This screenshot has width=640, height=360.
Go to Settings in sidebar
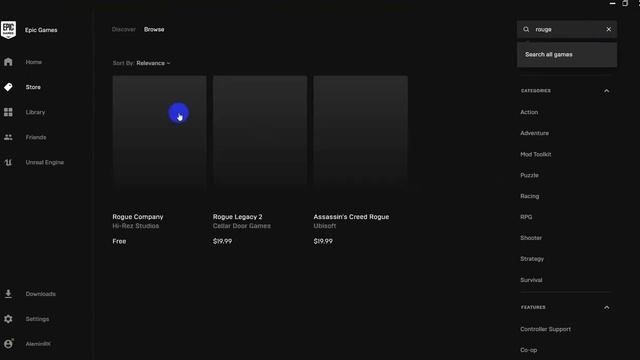[37, 319]
